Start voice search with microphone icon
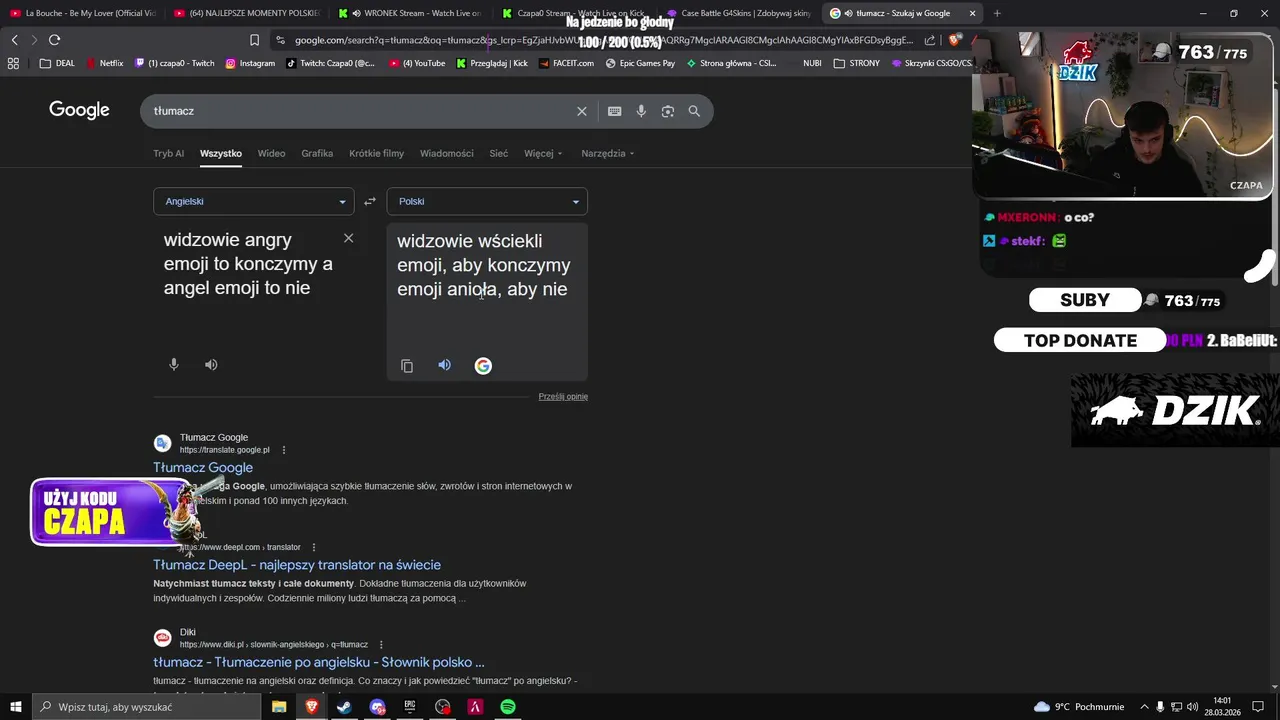The height and width of the screenshot is (720, 1280). pos(641,111)
